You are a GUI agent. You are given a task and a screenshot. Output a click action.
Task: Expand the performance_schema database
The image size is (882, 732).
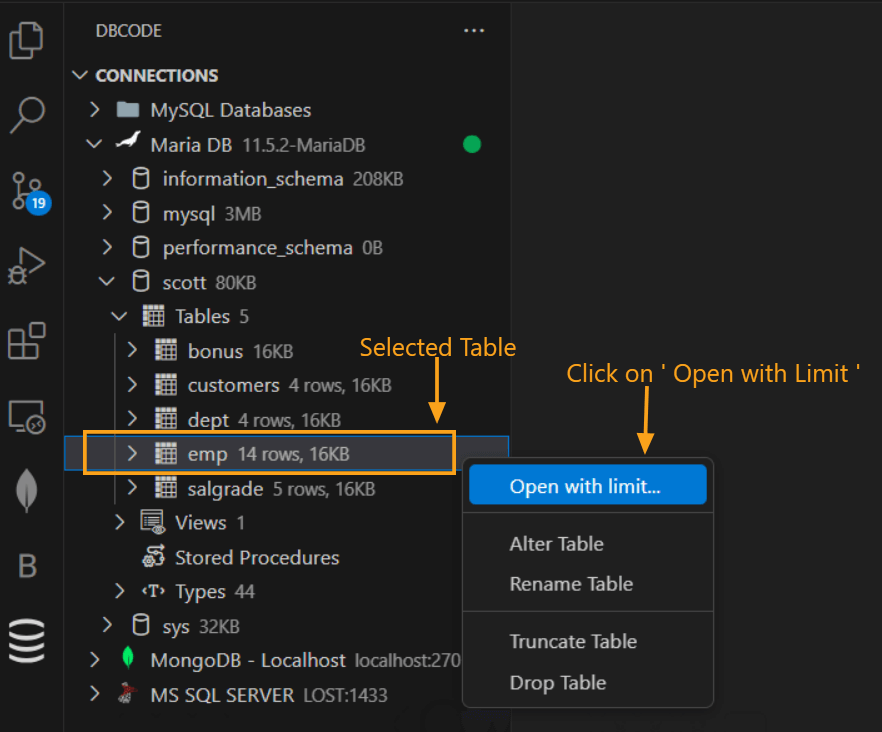coord(107,247)
